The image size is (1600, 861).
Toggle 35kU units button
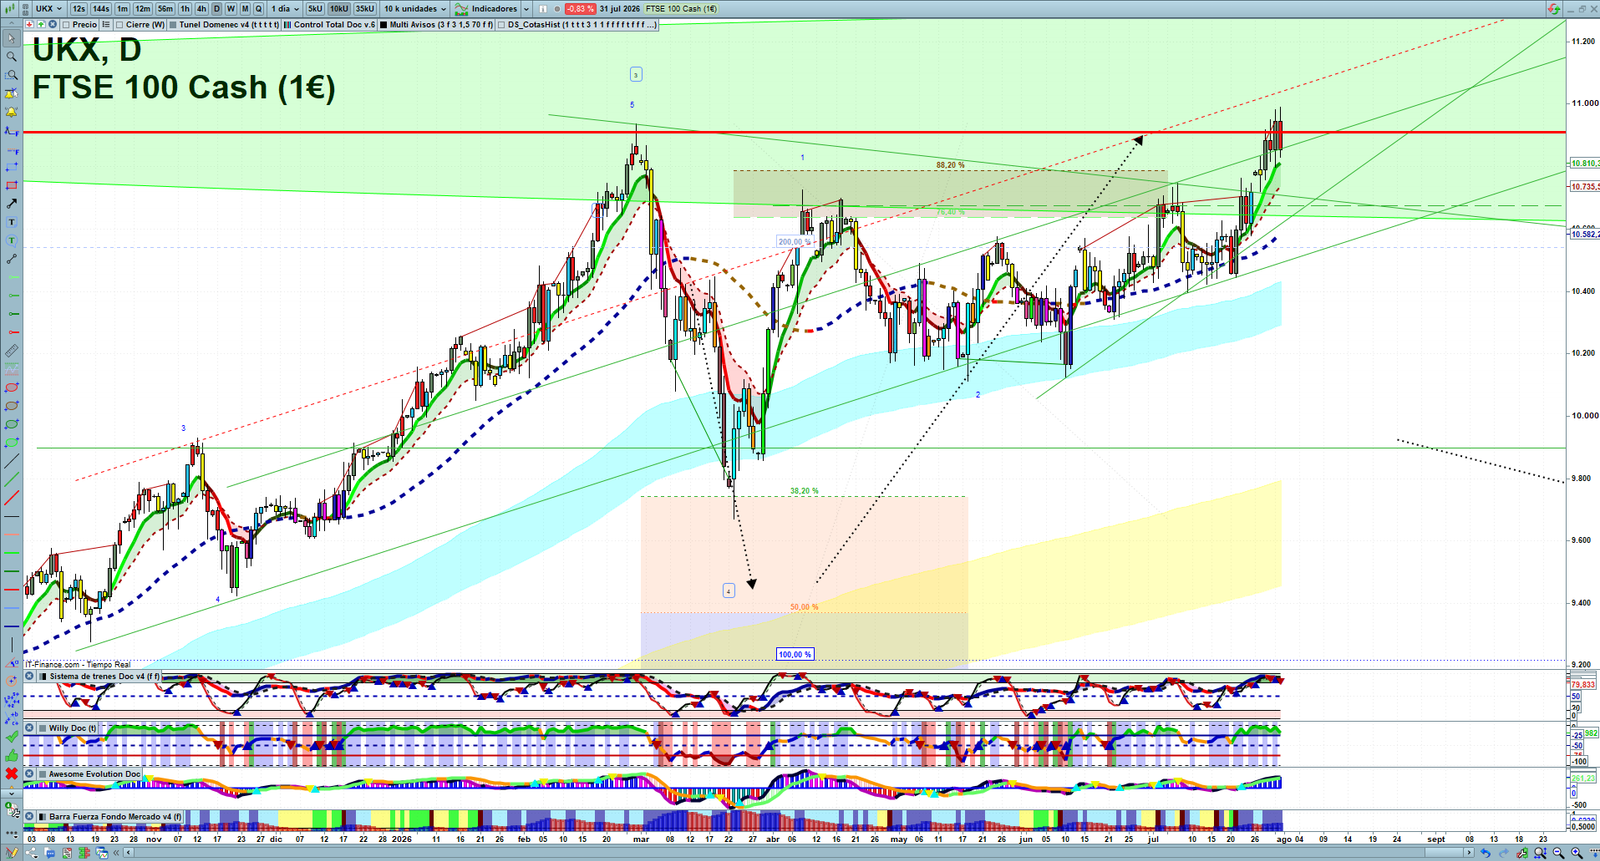365,9
